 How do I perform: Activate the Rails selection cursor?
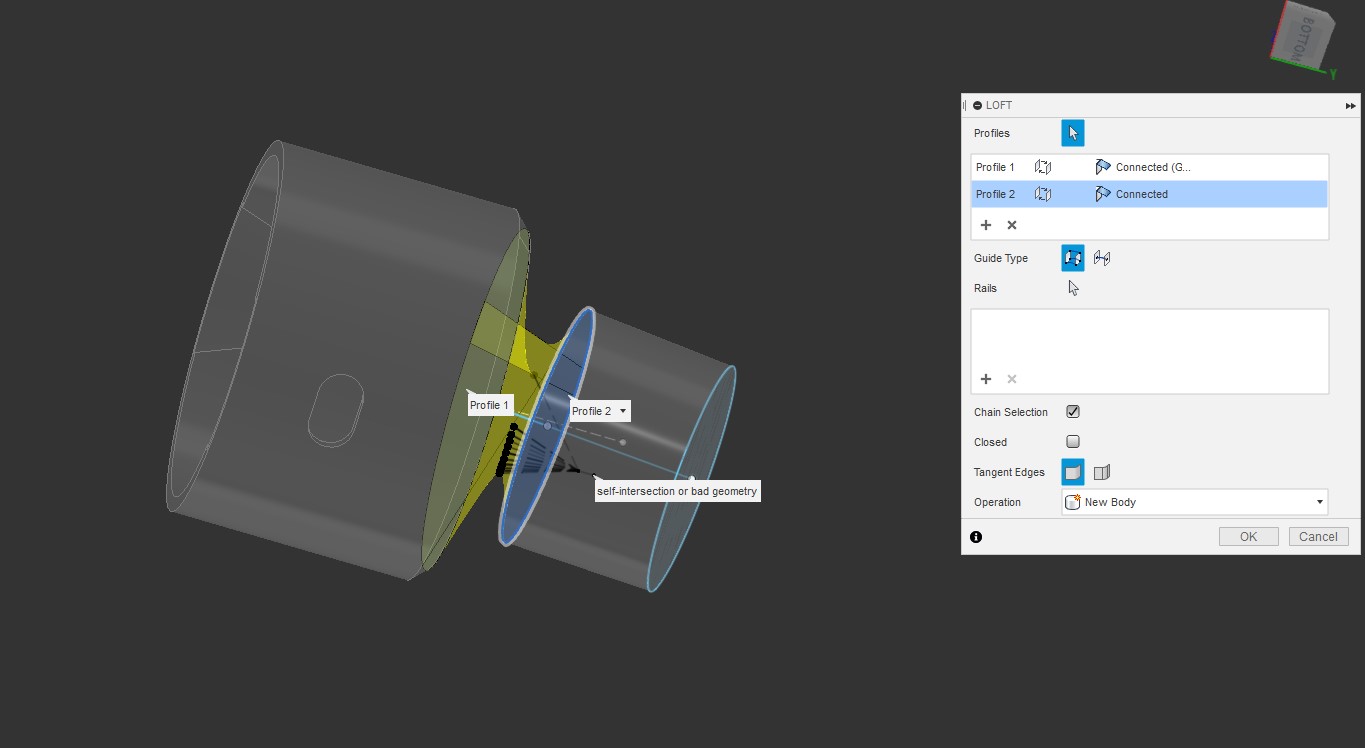click(1073, 288)
